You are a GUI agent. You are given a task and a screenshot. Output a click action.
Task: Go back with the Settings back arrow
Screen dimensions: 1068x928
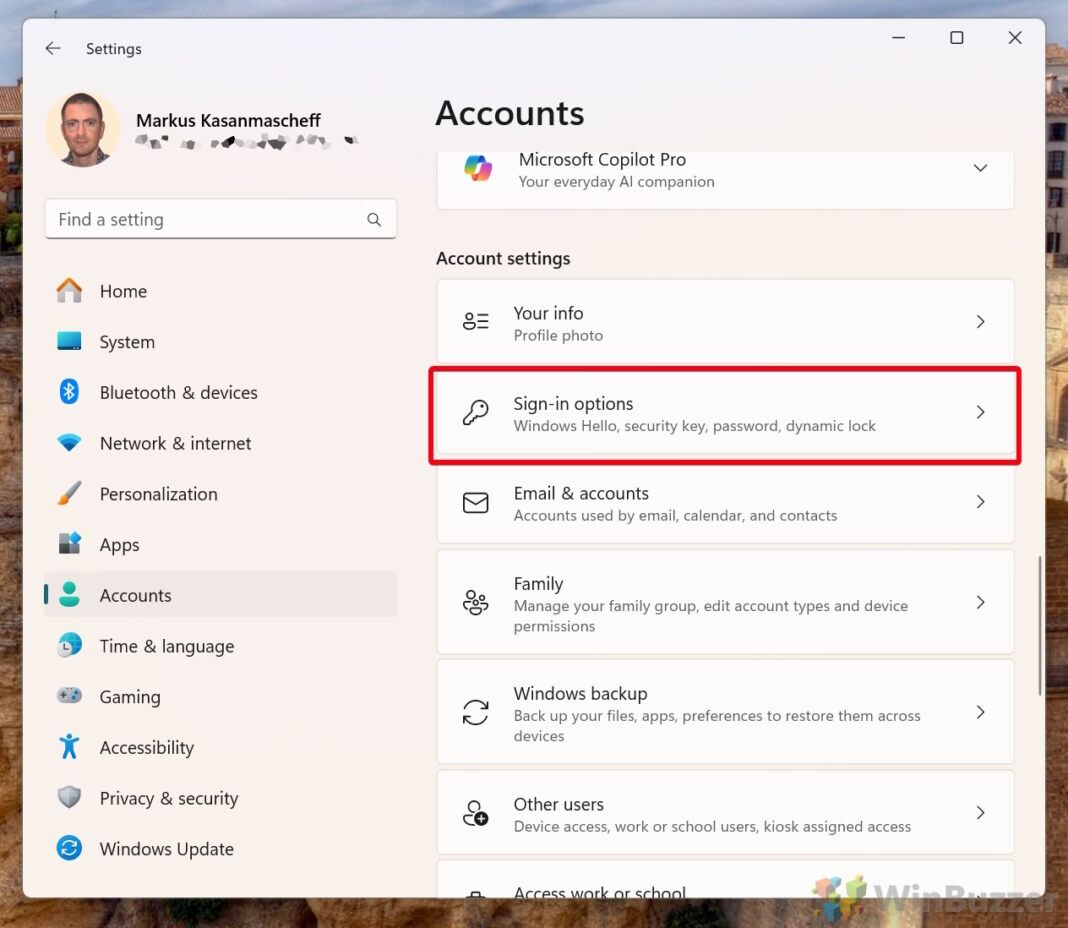(53, 48)
